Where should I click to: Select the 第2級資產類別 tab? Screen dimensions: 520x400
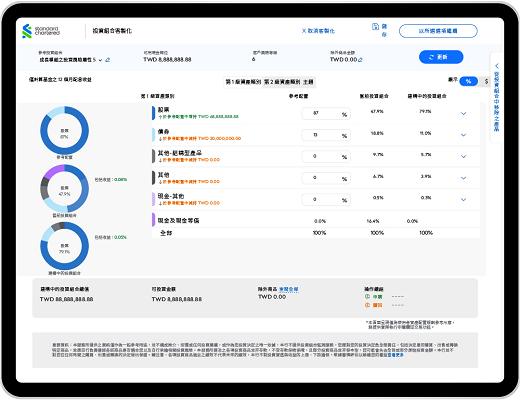click(x=282, y=82)
